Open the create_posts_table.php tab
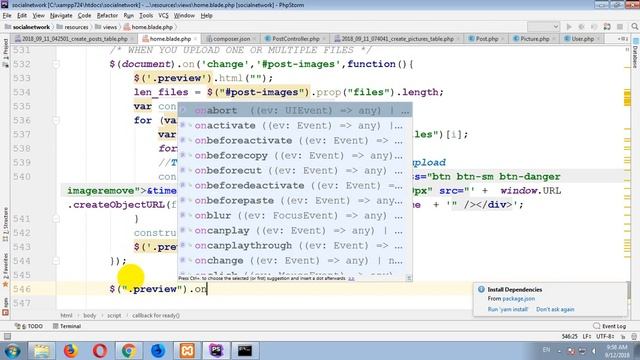This screenshot has width=640, height=360. (74, 39)
